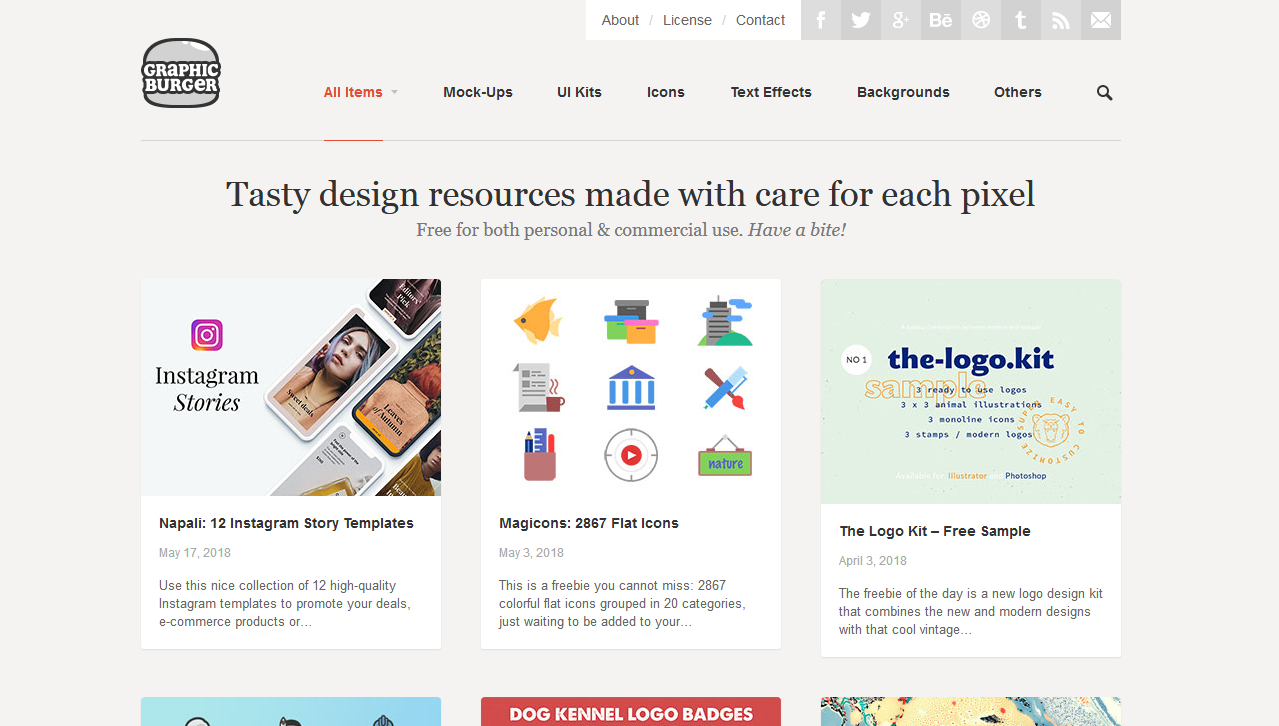
Task: Click the Logo Kit description text
Action: pyautogui.click(x=971, y=612)
